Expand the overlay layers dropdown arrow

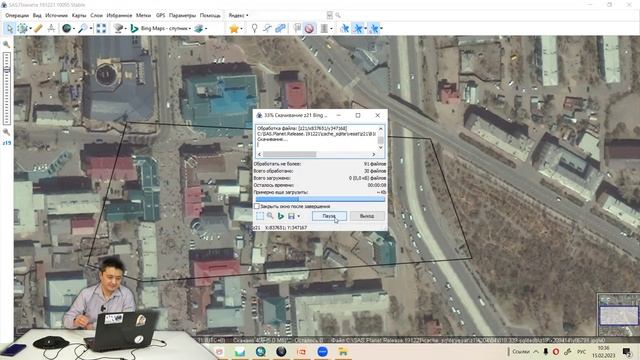(206, 28)
